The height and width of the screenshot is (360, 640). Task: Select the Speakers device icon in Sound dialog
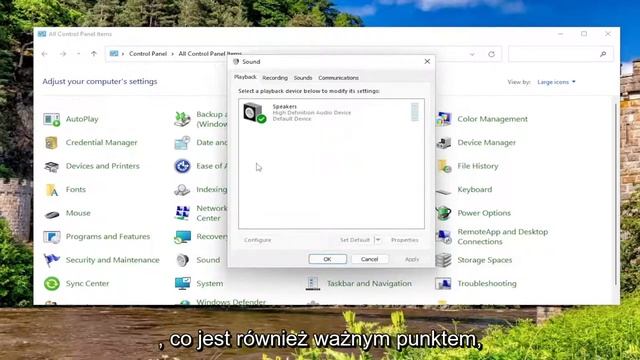click(254, 113)
